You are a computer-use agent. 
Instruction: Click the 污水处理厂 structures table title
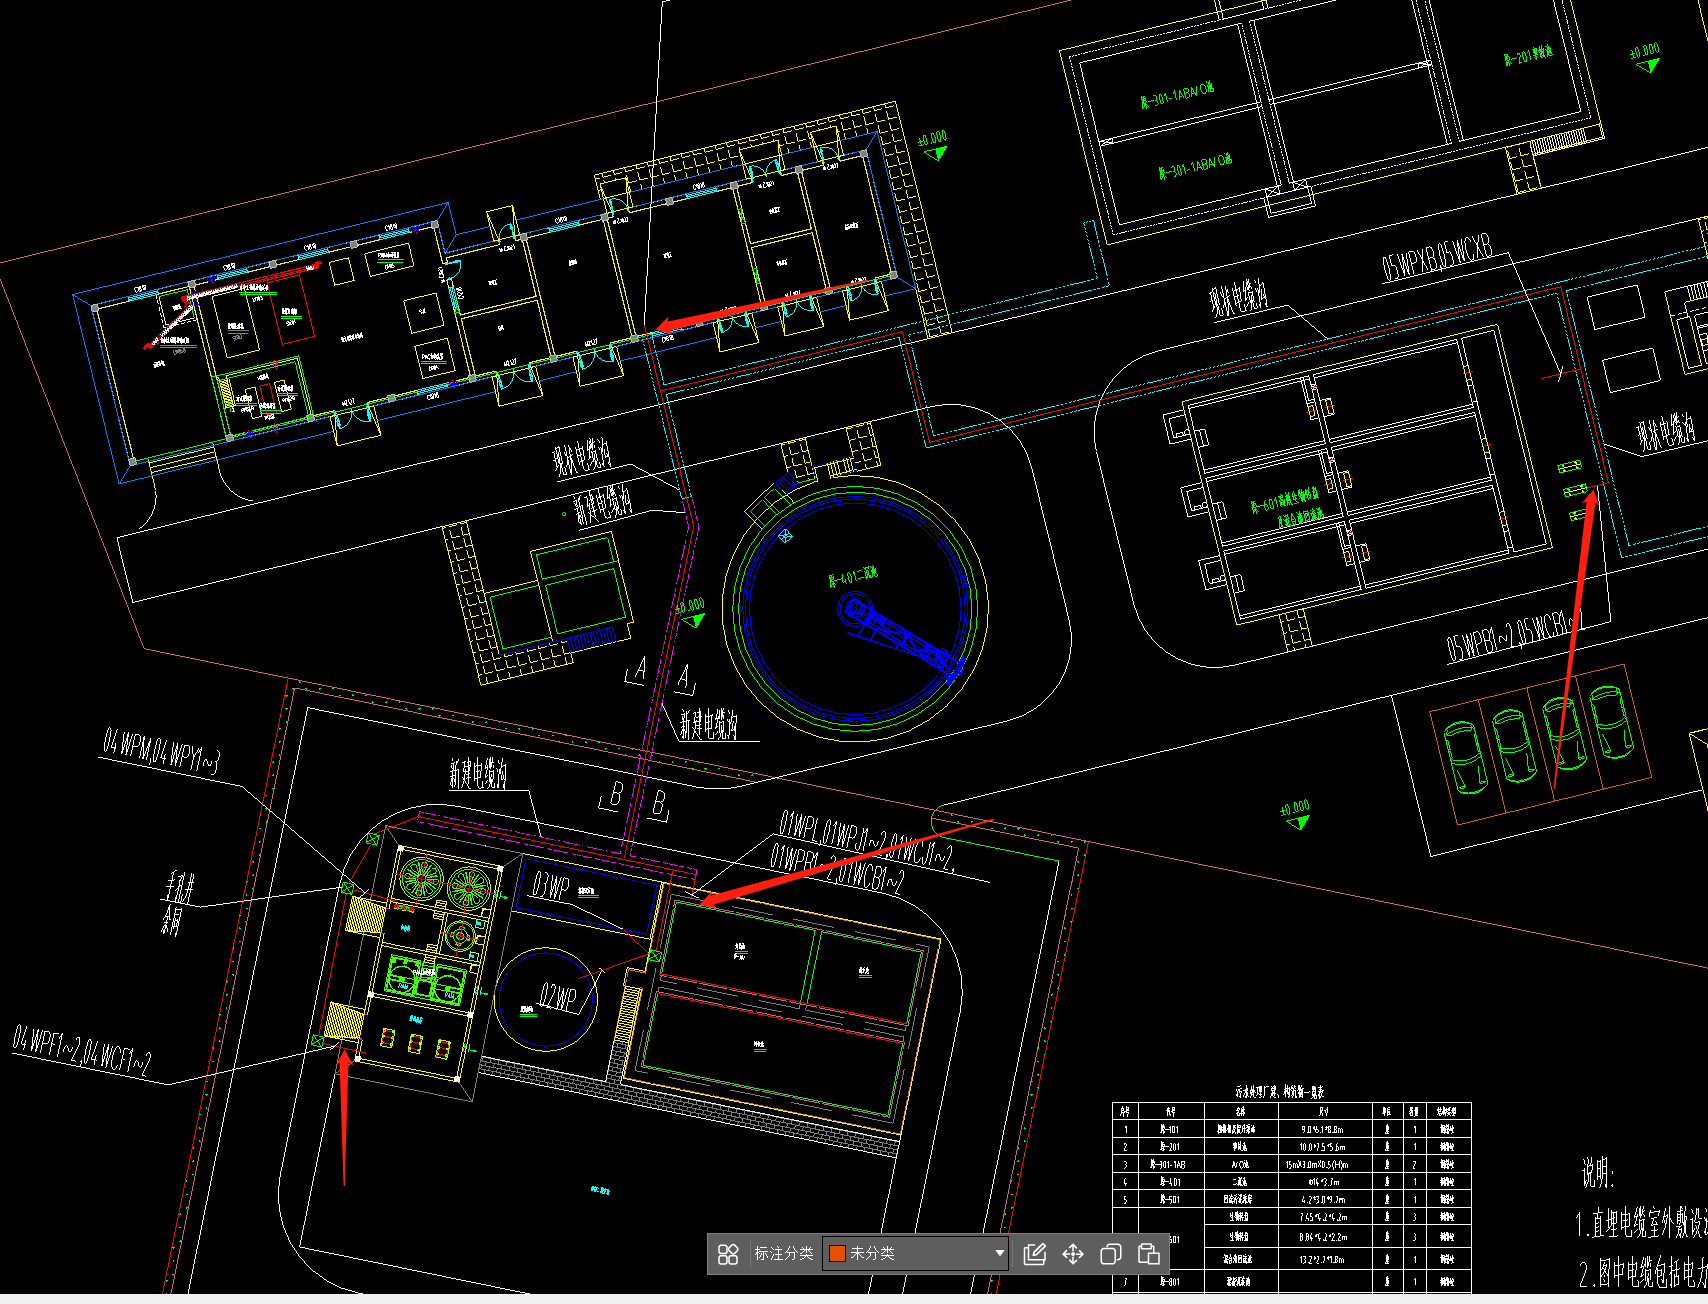pos(1279,1092)
